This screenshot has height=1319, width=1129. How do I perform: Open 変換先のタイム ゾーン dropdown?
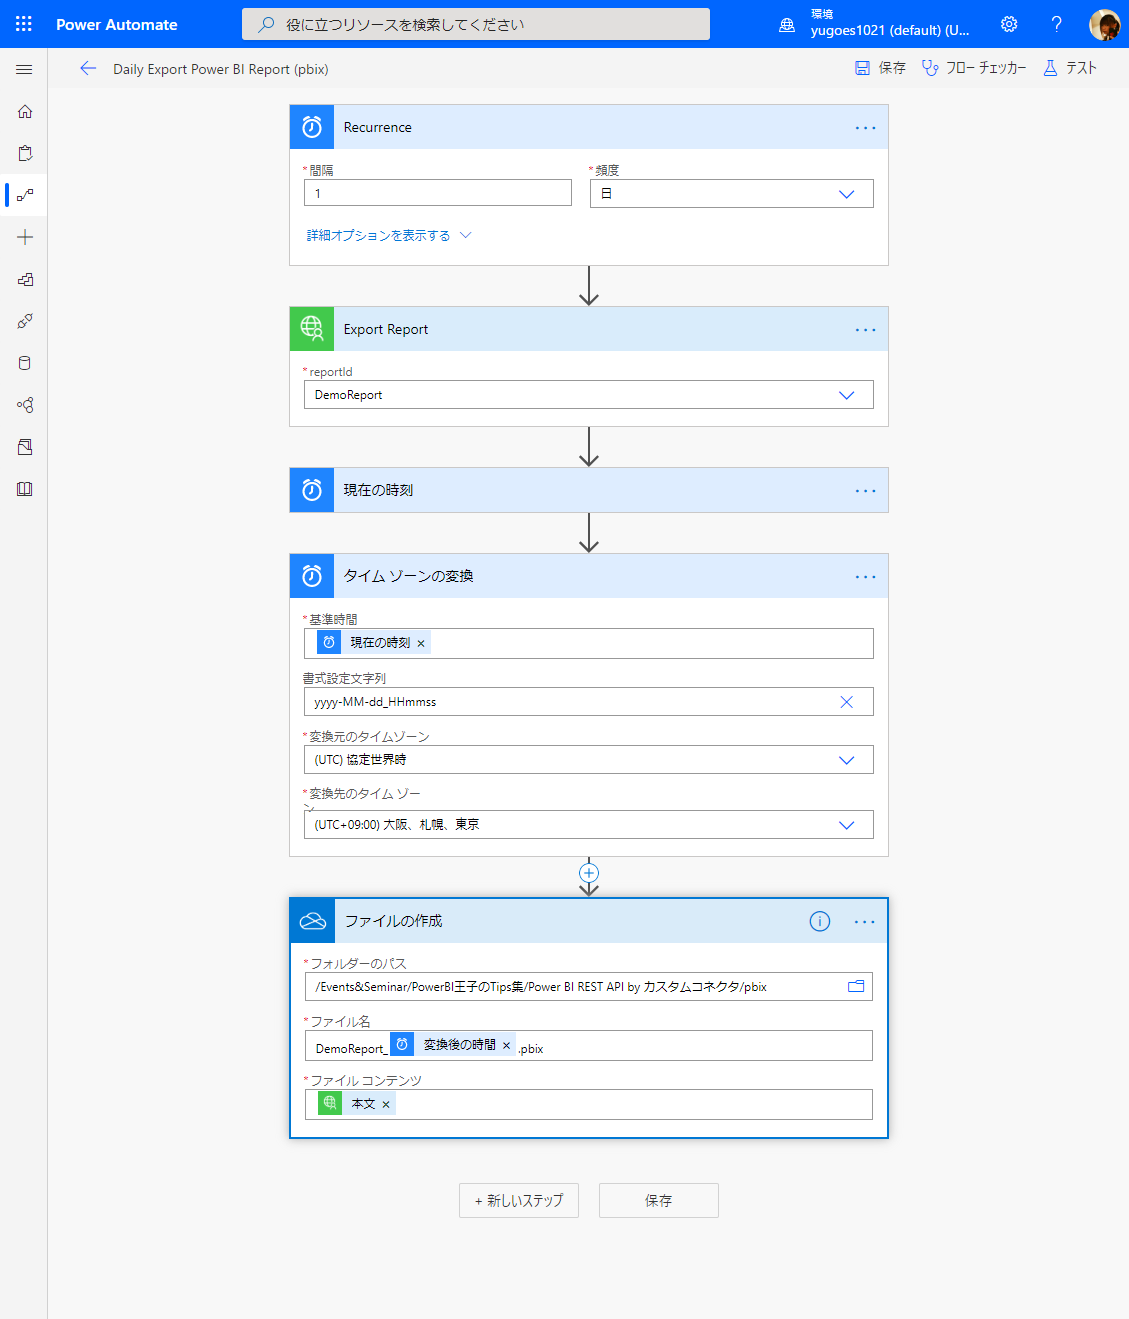(x=589, y=825)
